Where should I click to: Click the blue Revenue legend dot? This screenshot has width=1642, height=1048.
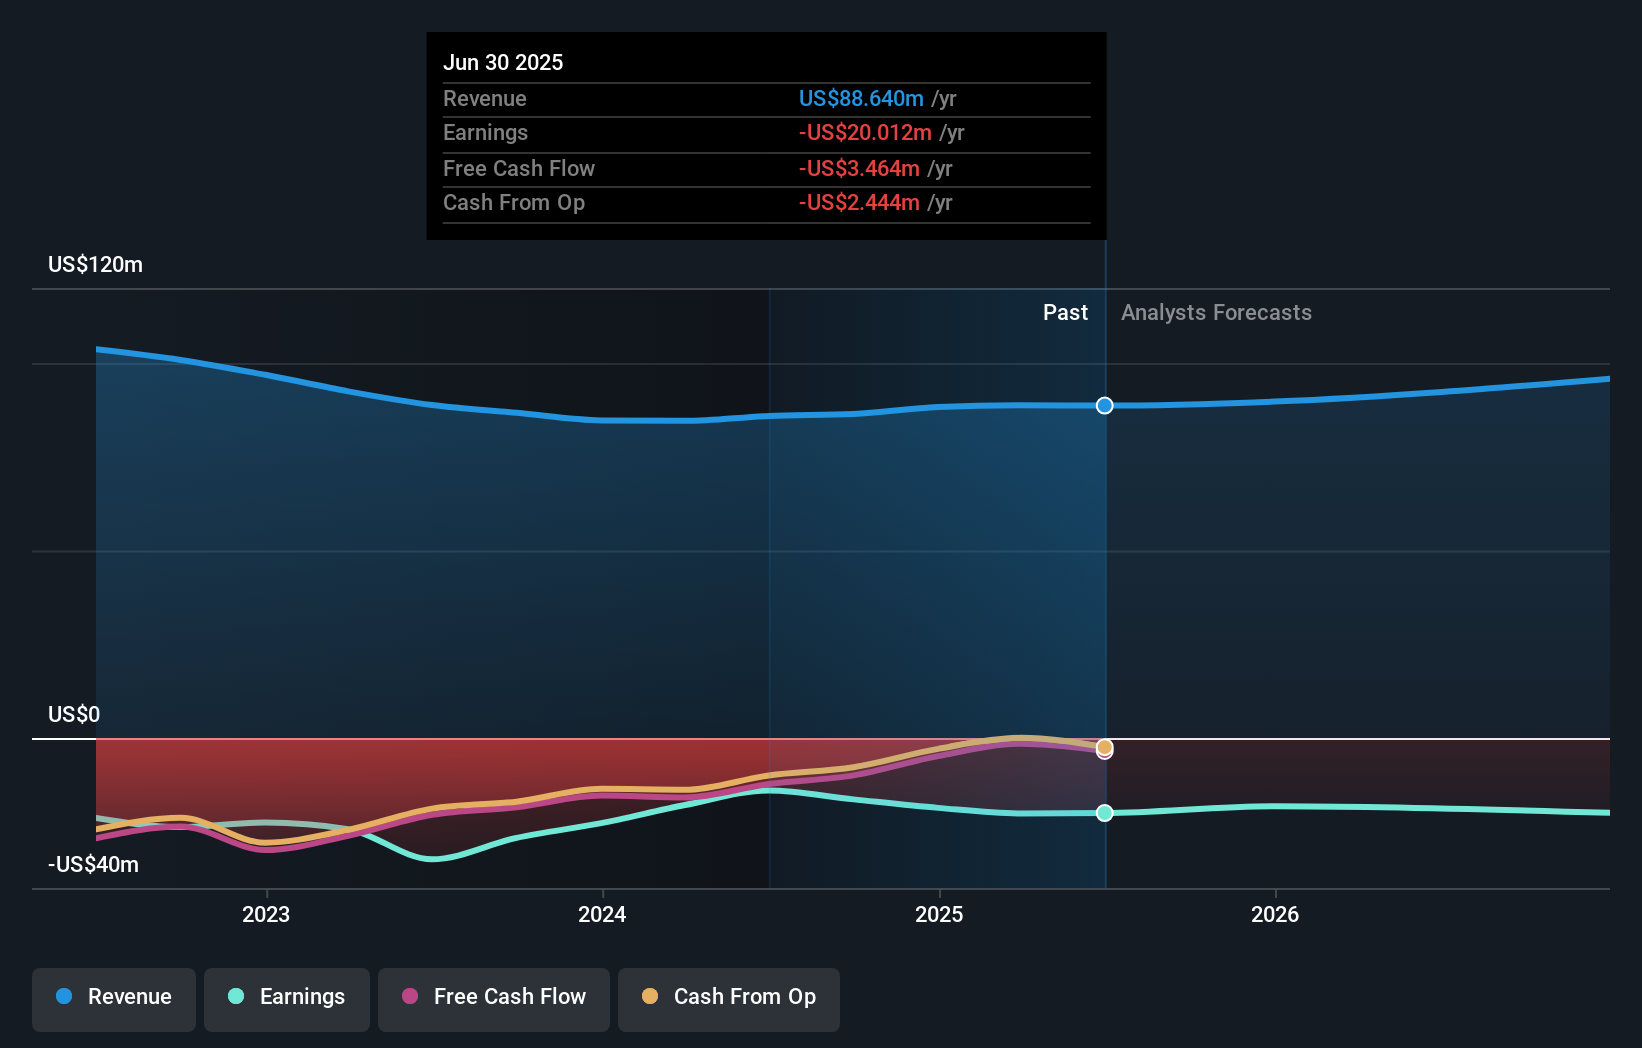click(66, 997)
